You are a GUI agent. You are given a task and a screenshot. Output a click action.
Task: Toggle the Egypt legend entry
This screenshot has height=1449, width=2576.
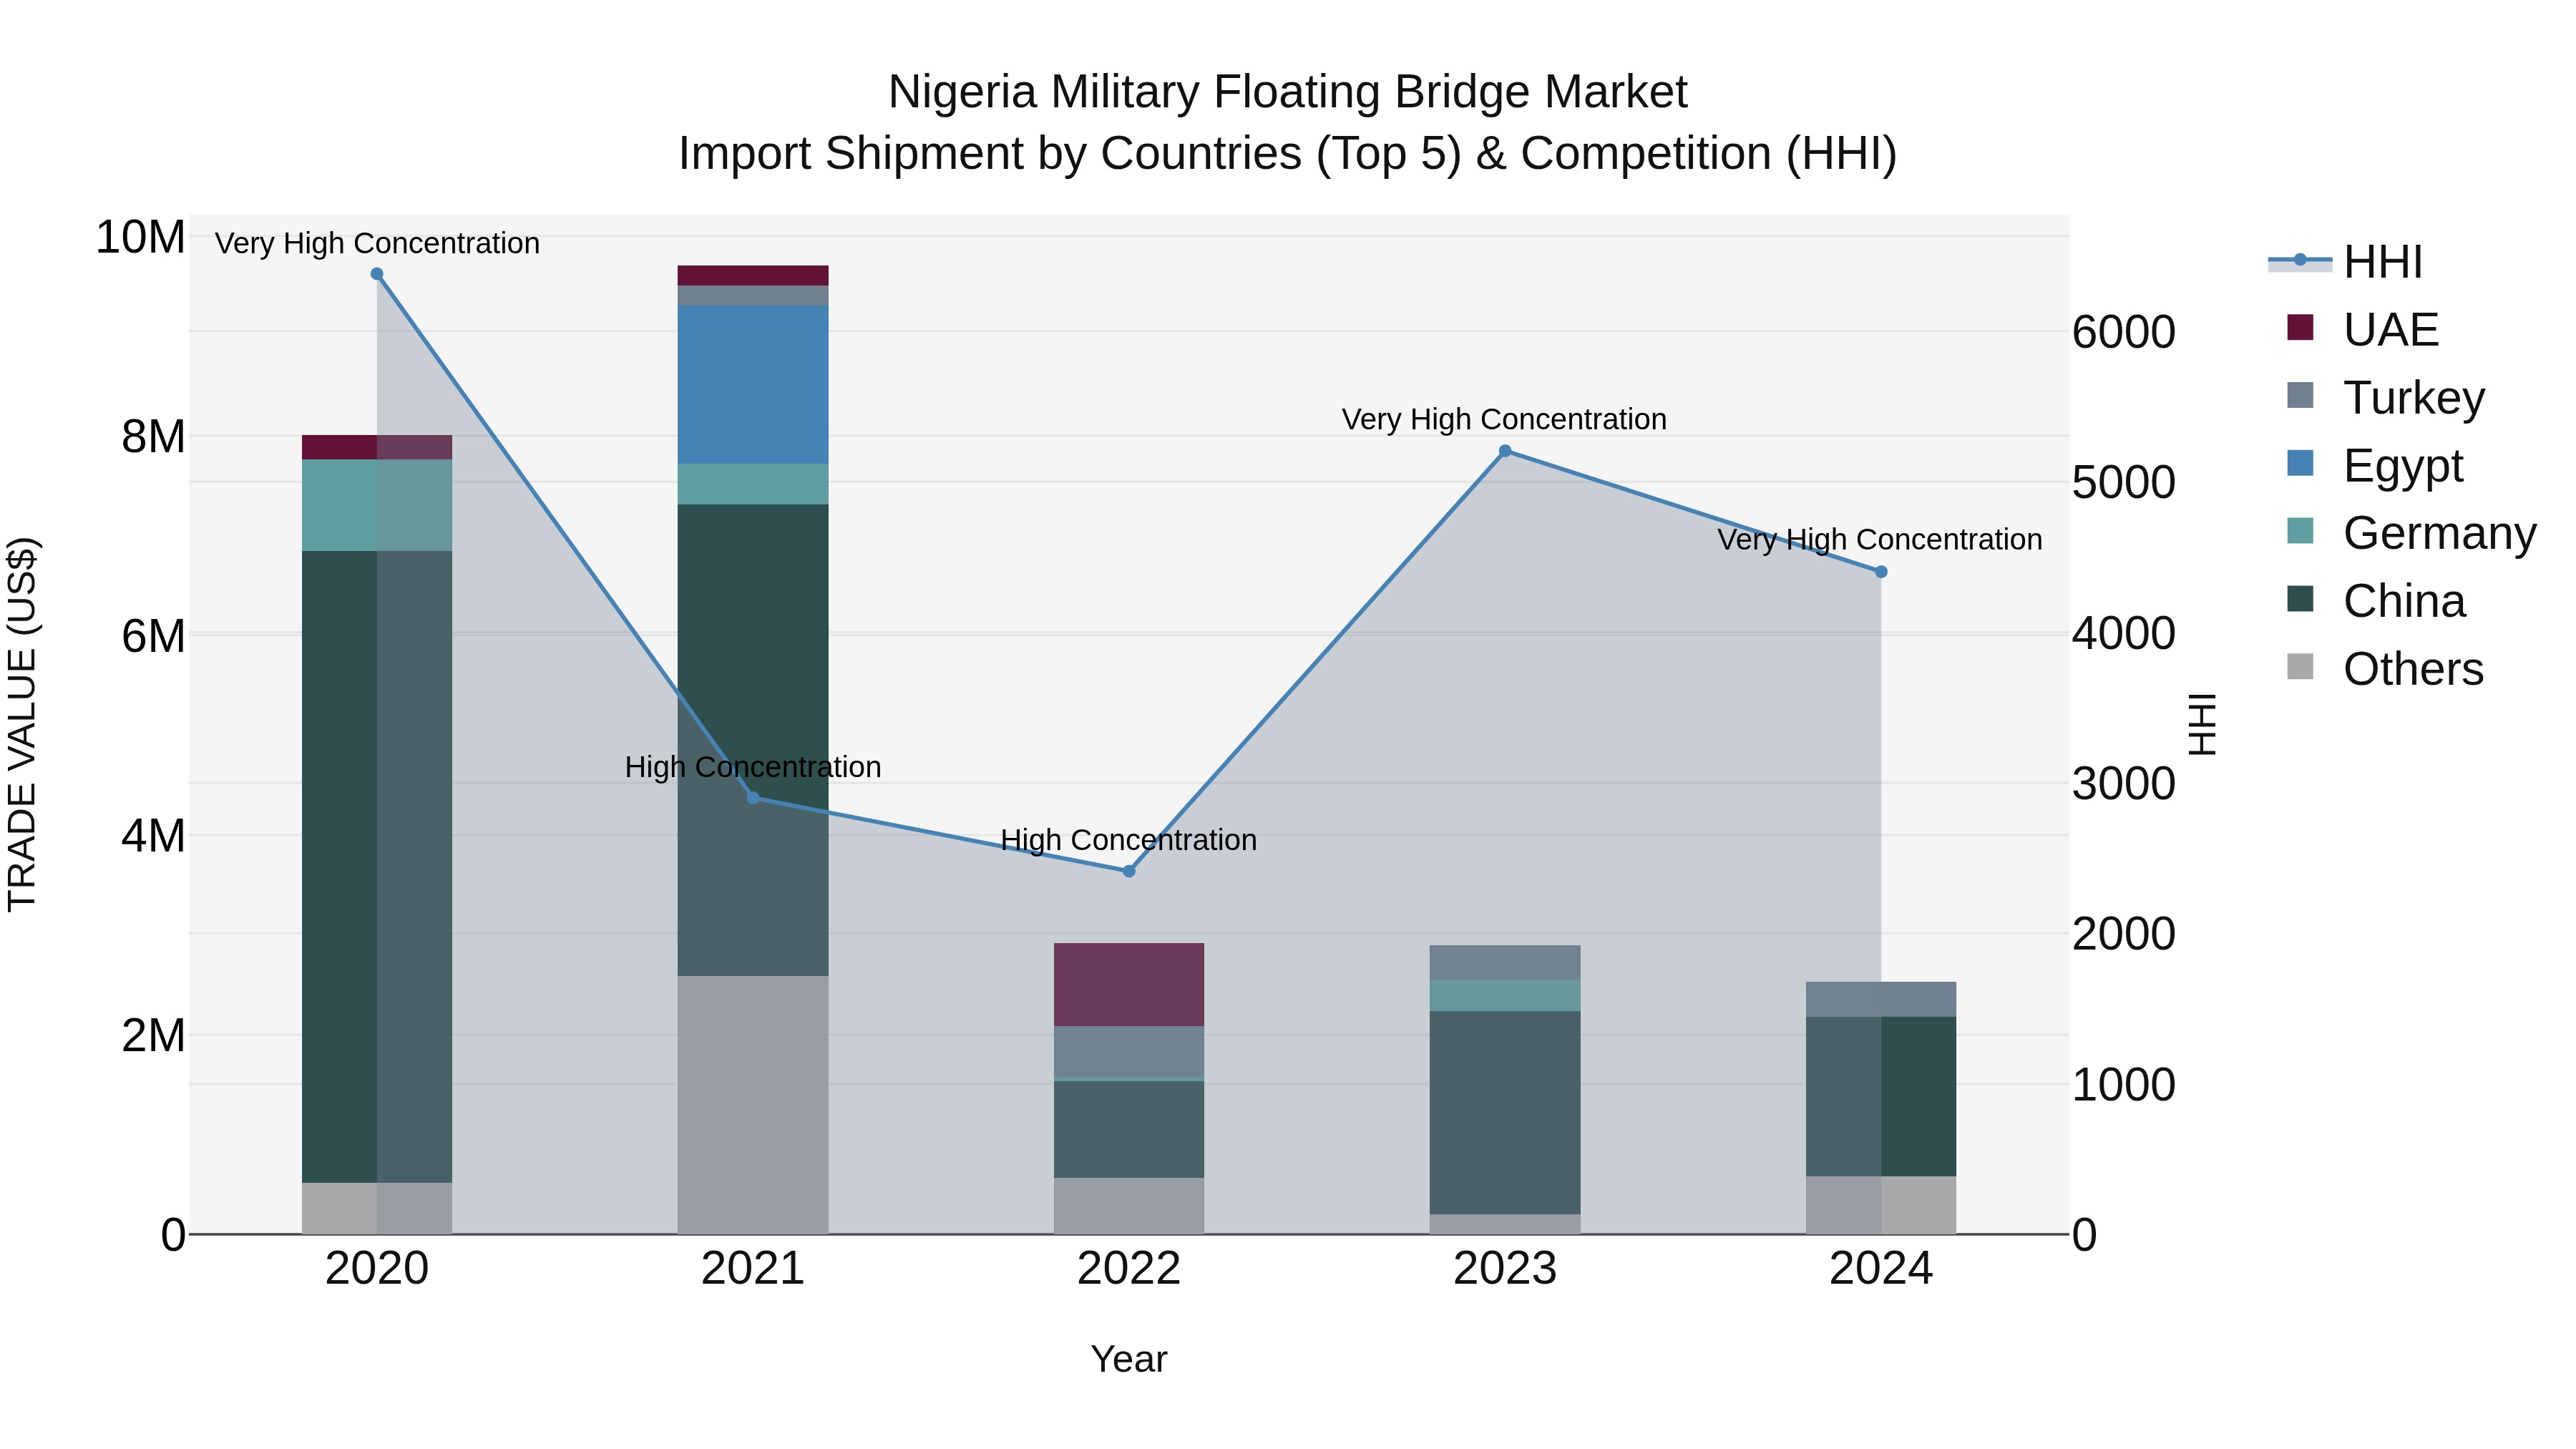click(2375, 465)
